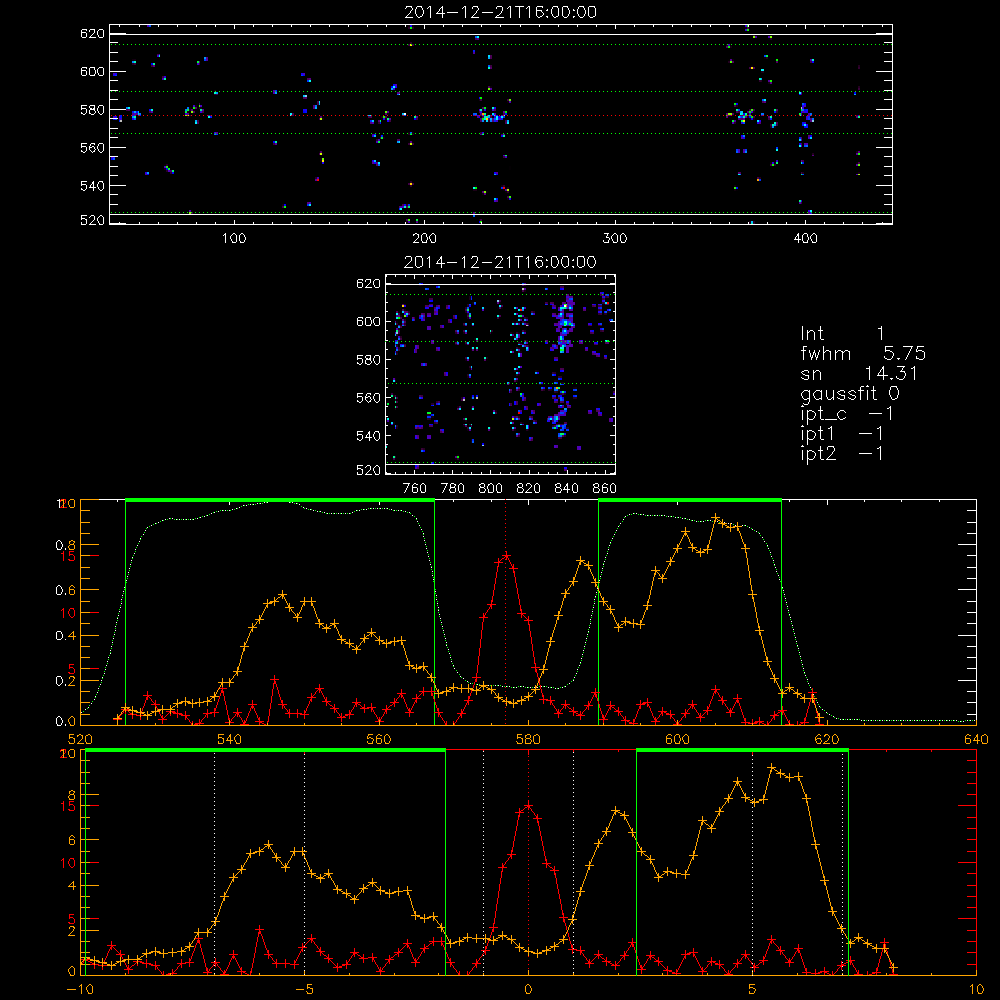Click the right green bar atop bottom plot
This screenshot has height=1000, width=1000.
pos(742,751)
